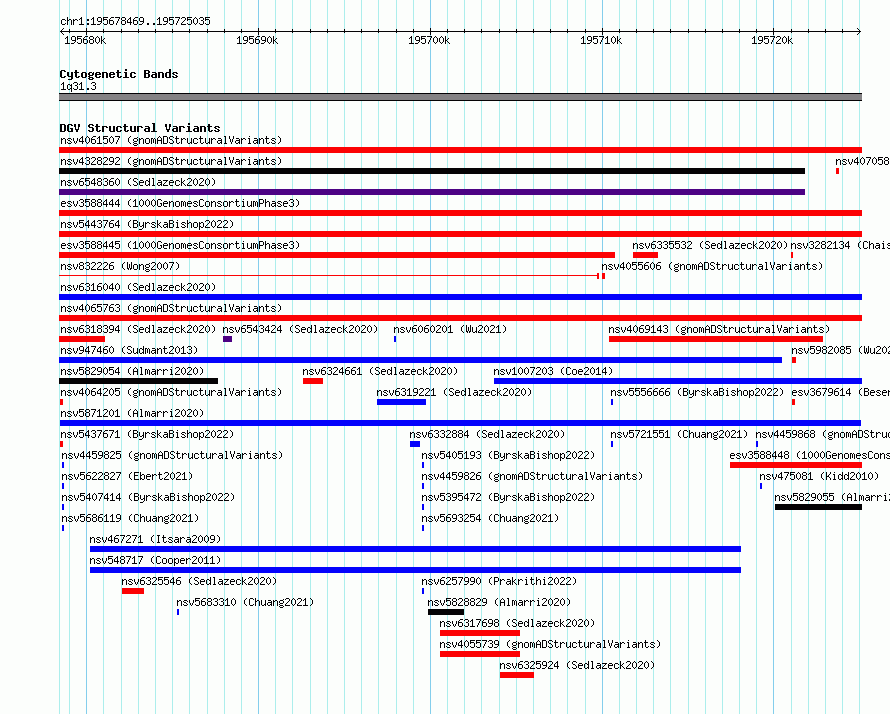The height and width of the screenshot is (714, 890).
Task: Click the long blue bar of nsv5871201
Action: tap(460, 423)
